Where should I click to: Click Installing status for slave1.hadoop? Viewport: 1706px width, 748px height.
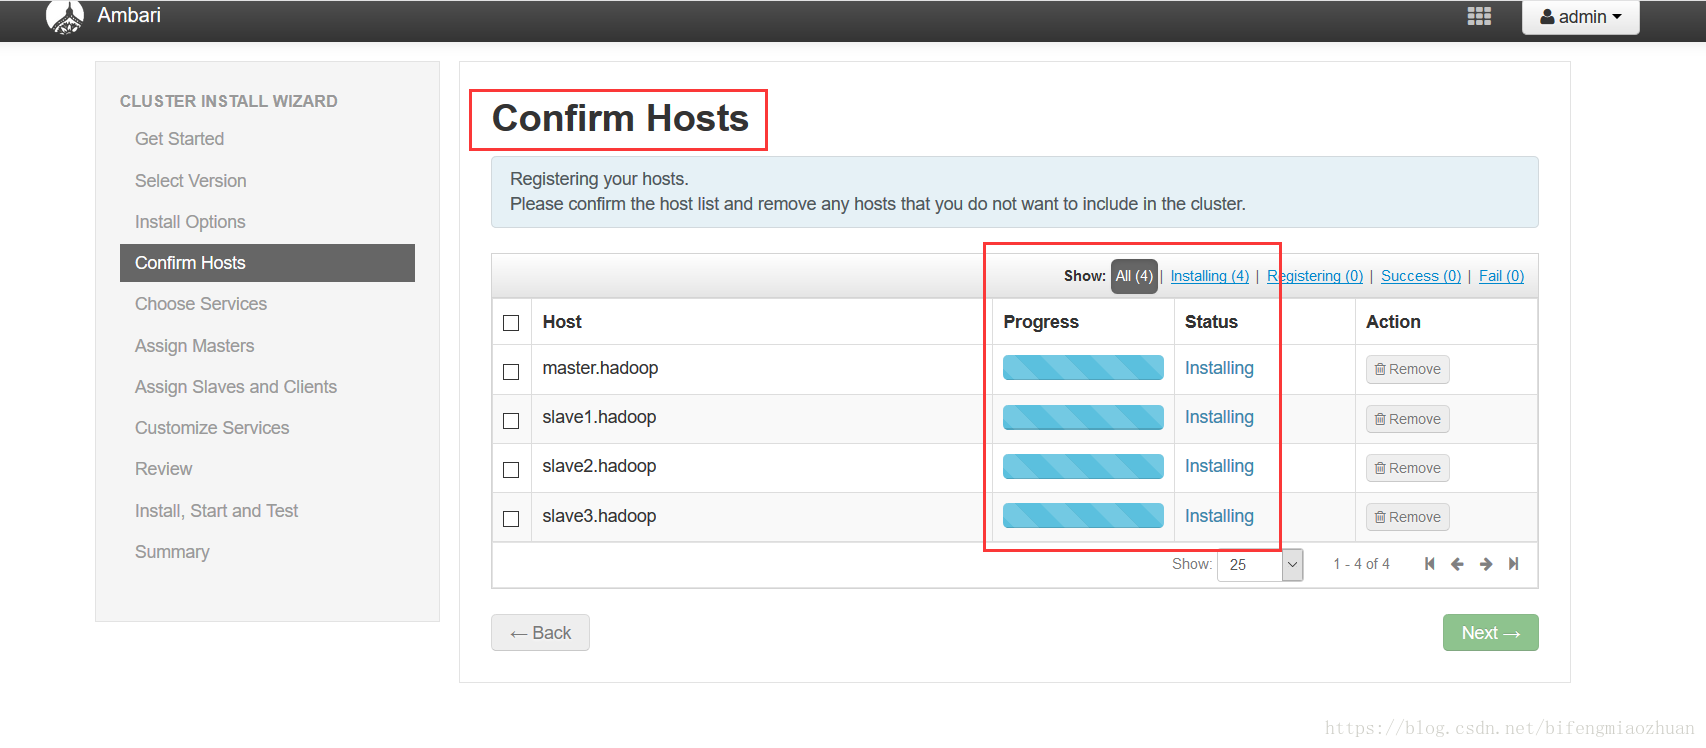(x=1219, y=417)
